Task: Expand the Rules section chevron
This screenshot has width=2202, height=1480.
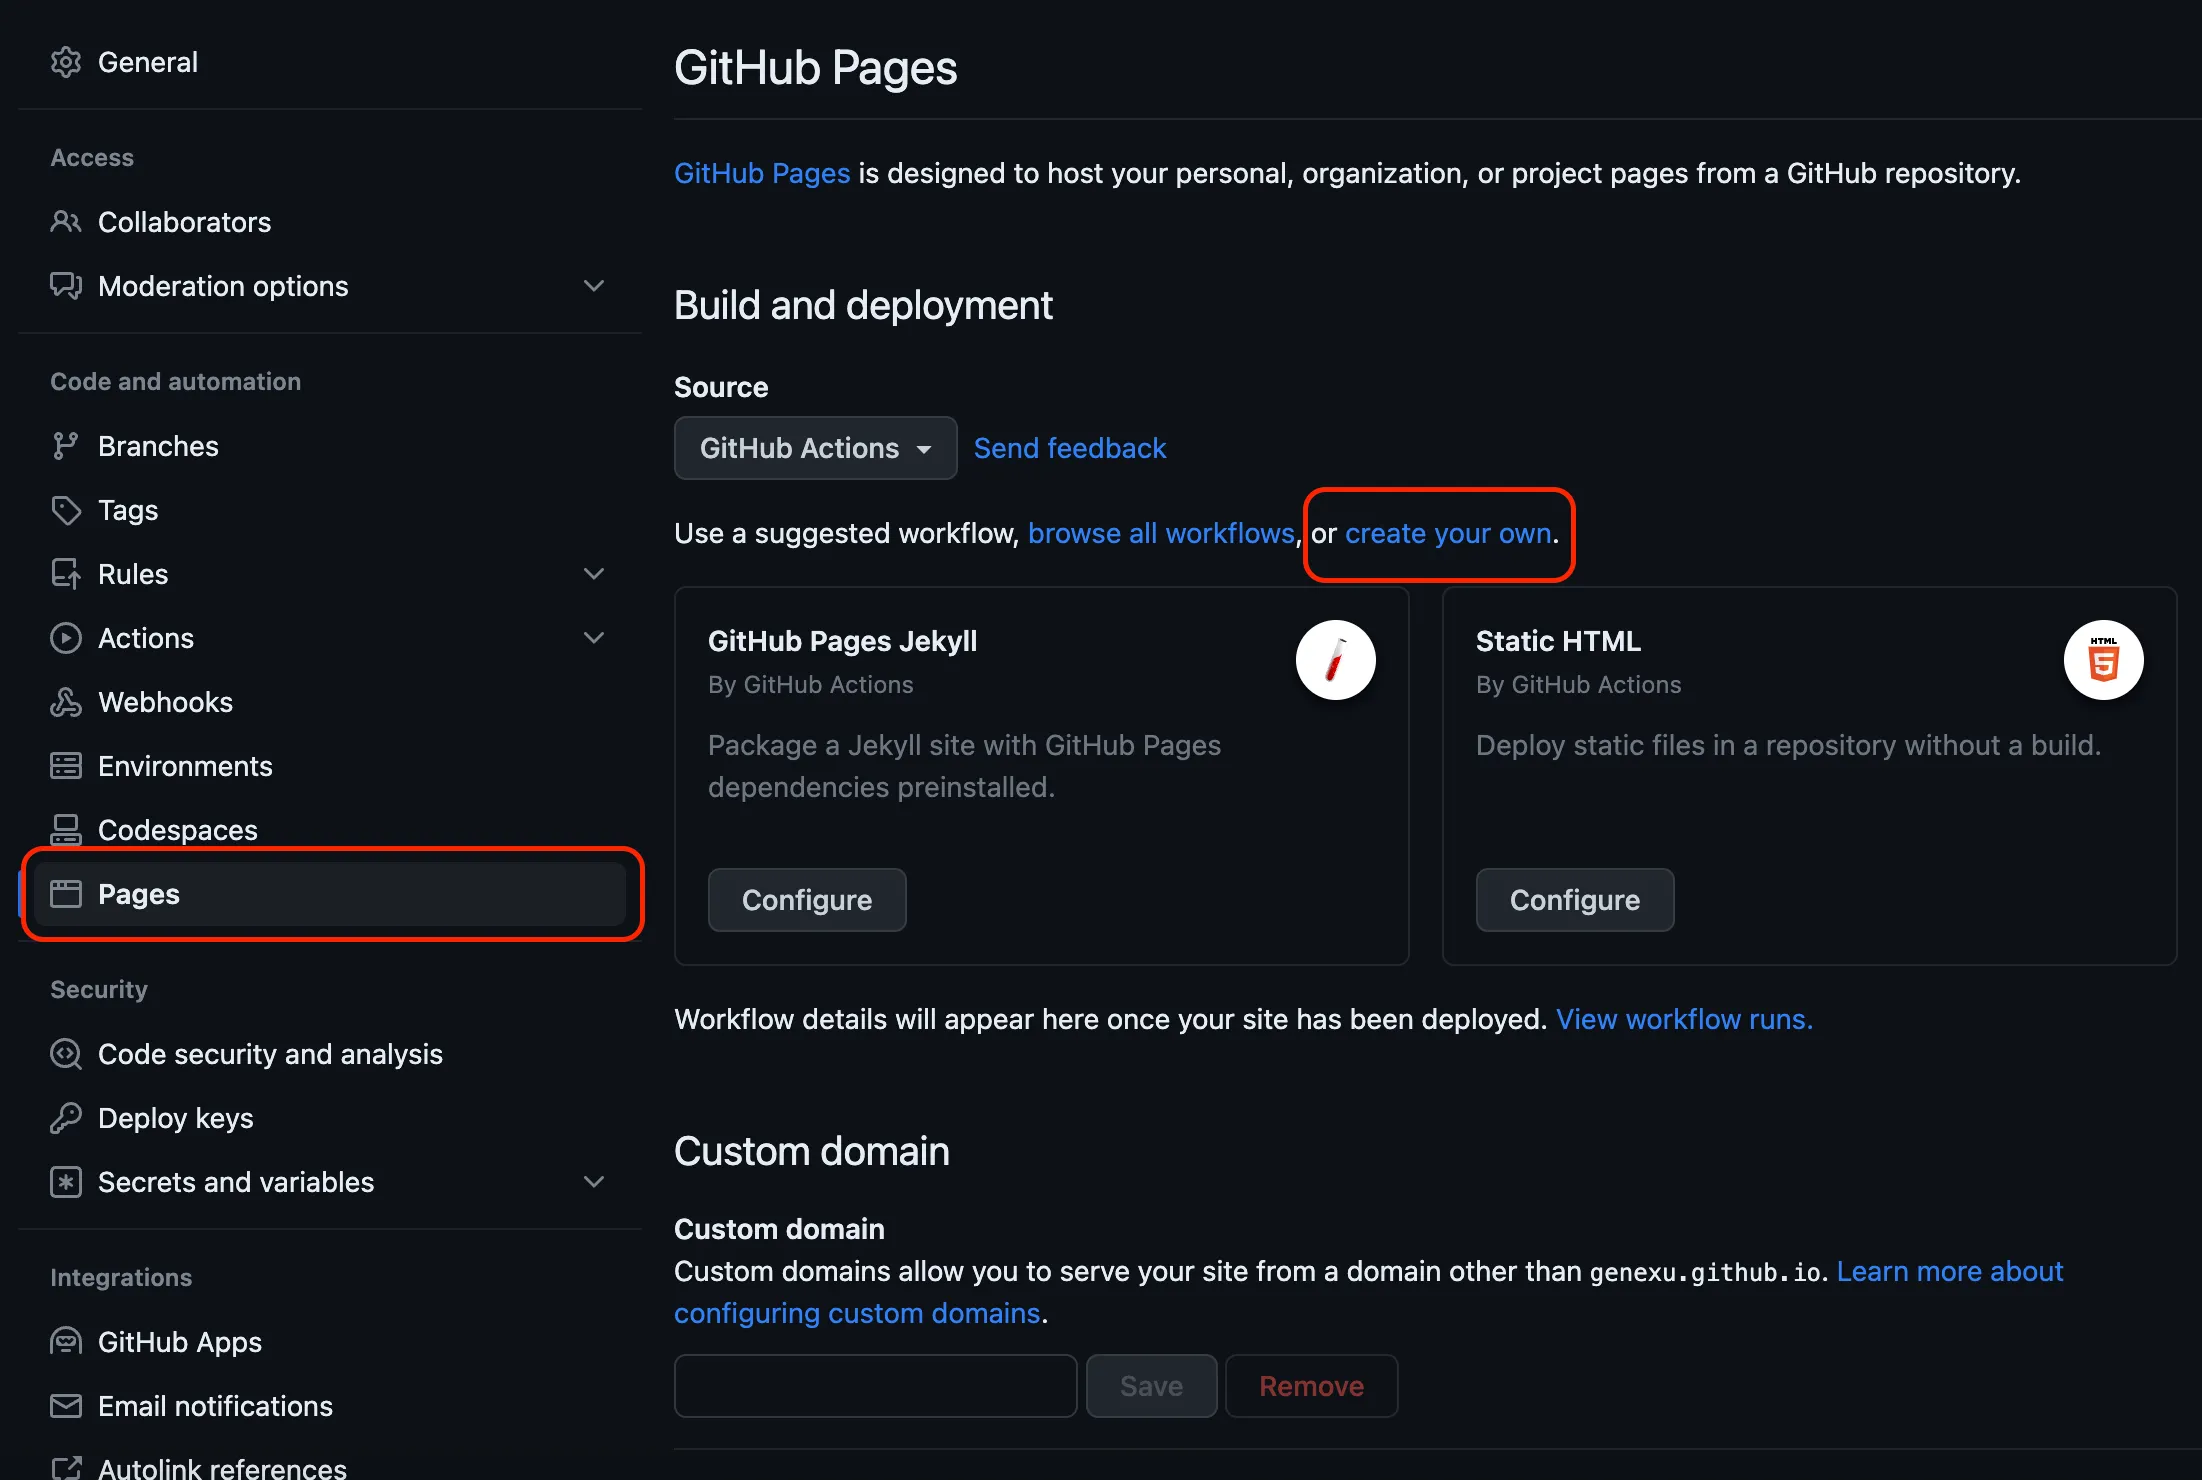Action: [x=594, y=574]
